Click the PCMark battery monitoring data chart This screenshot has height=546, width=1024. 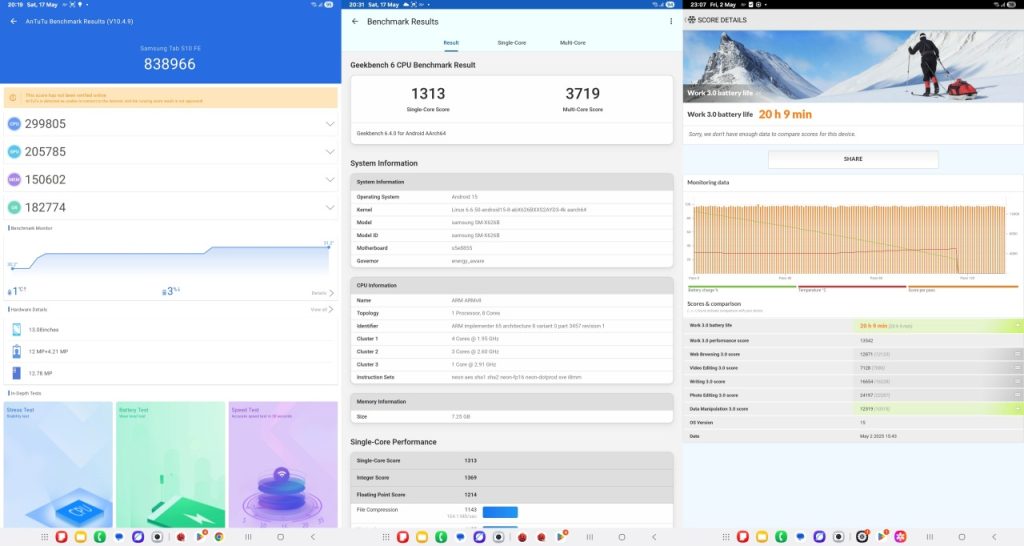click(x=854, y=240)
